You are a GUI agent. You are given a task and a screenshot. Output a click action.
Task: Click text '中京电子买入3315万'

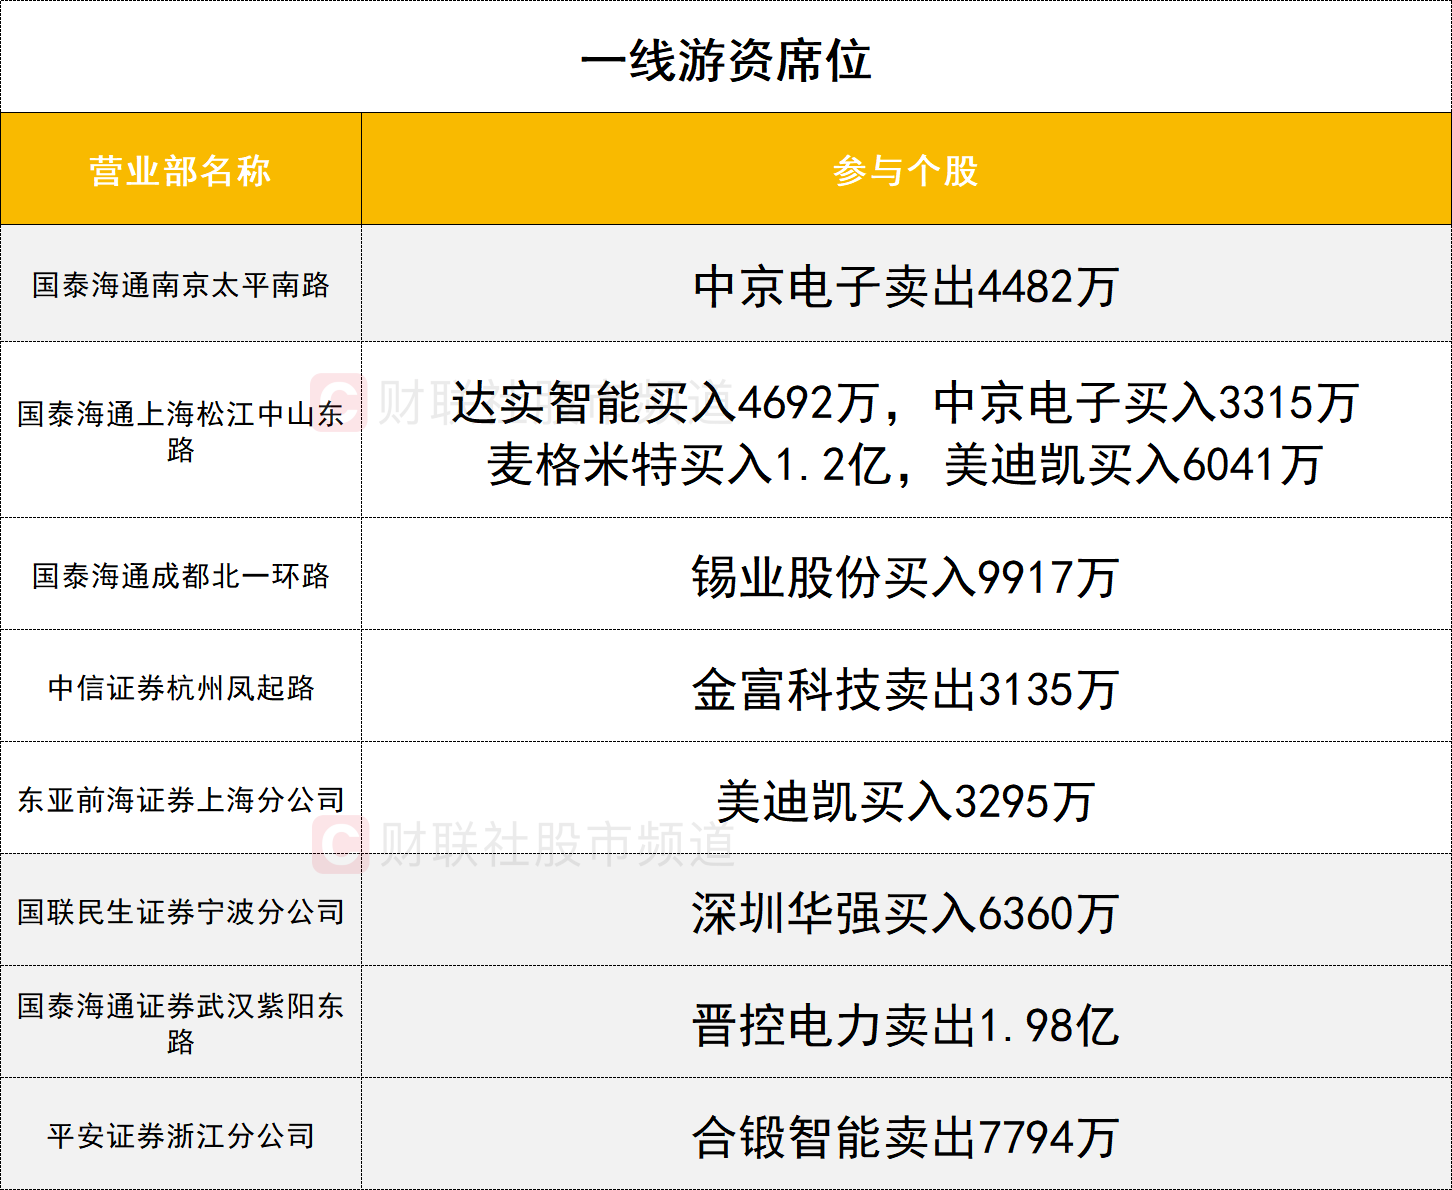(x=1146, y=403)
